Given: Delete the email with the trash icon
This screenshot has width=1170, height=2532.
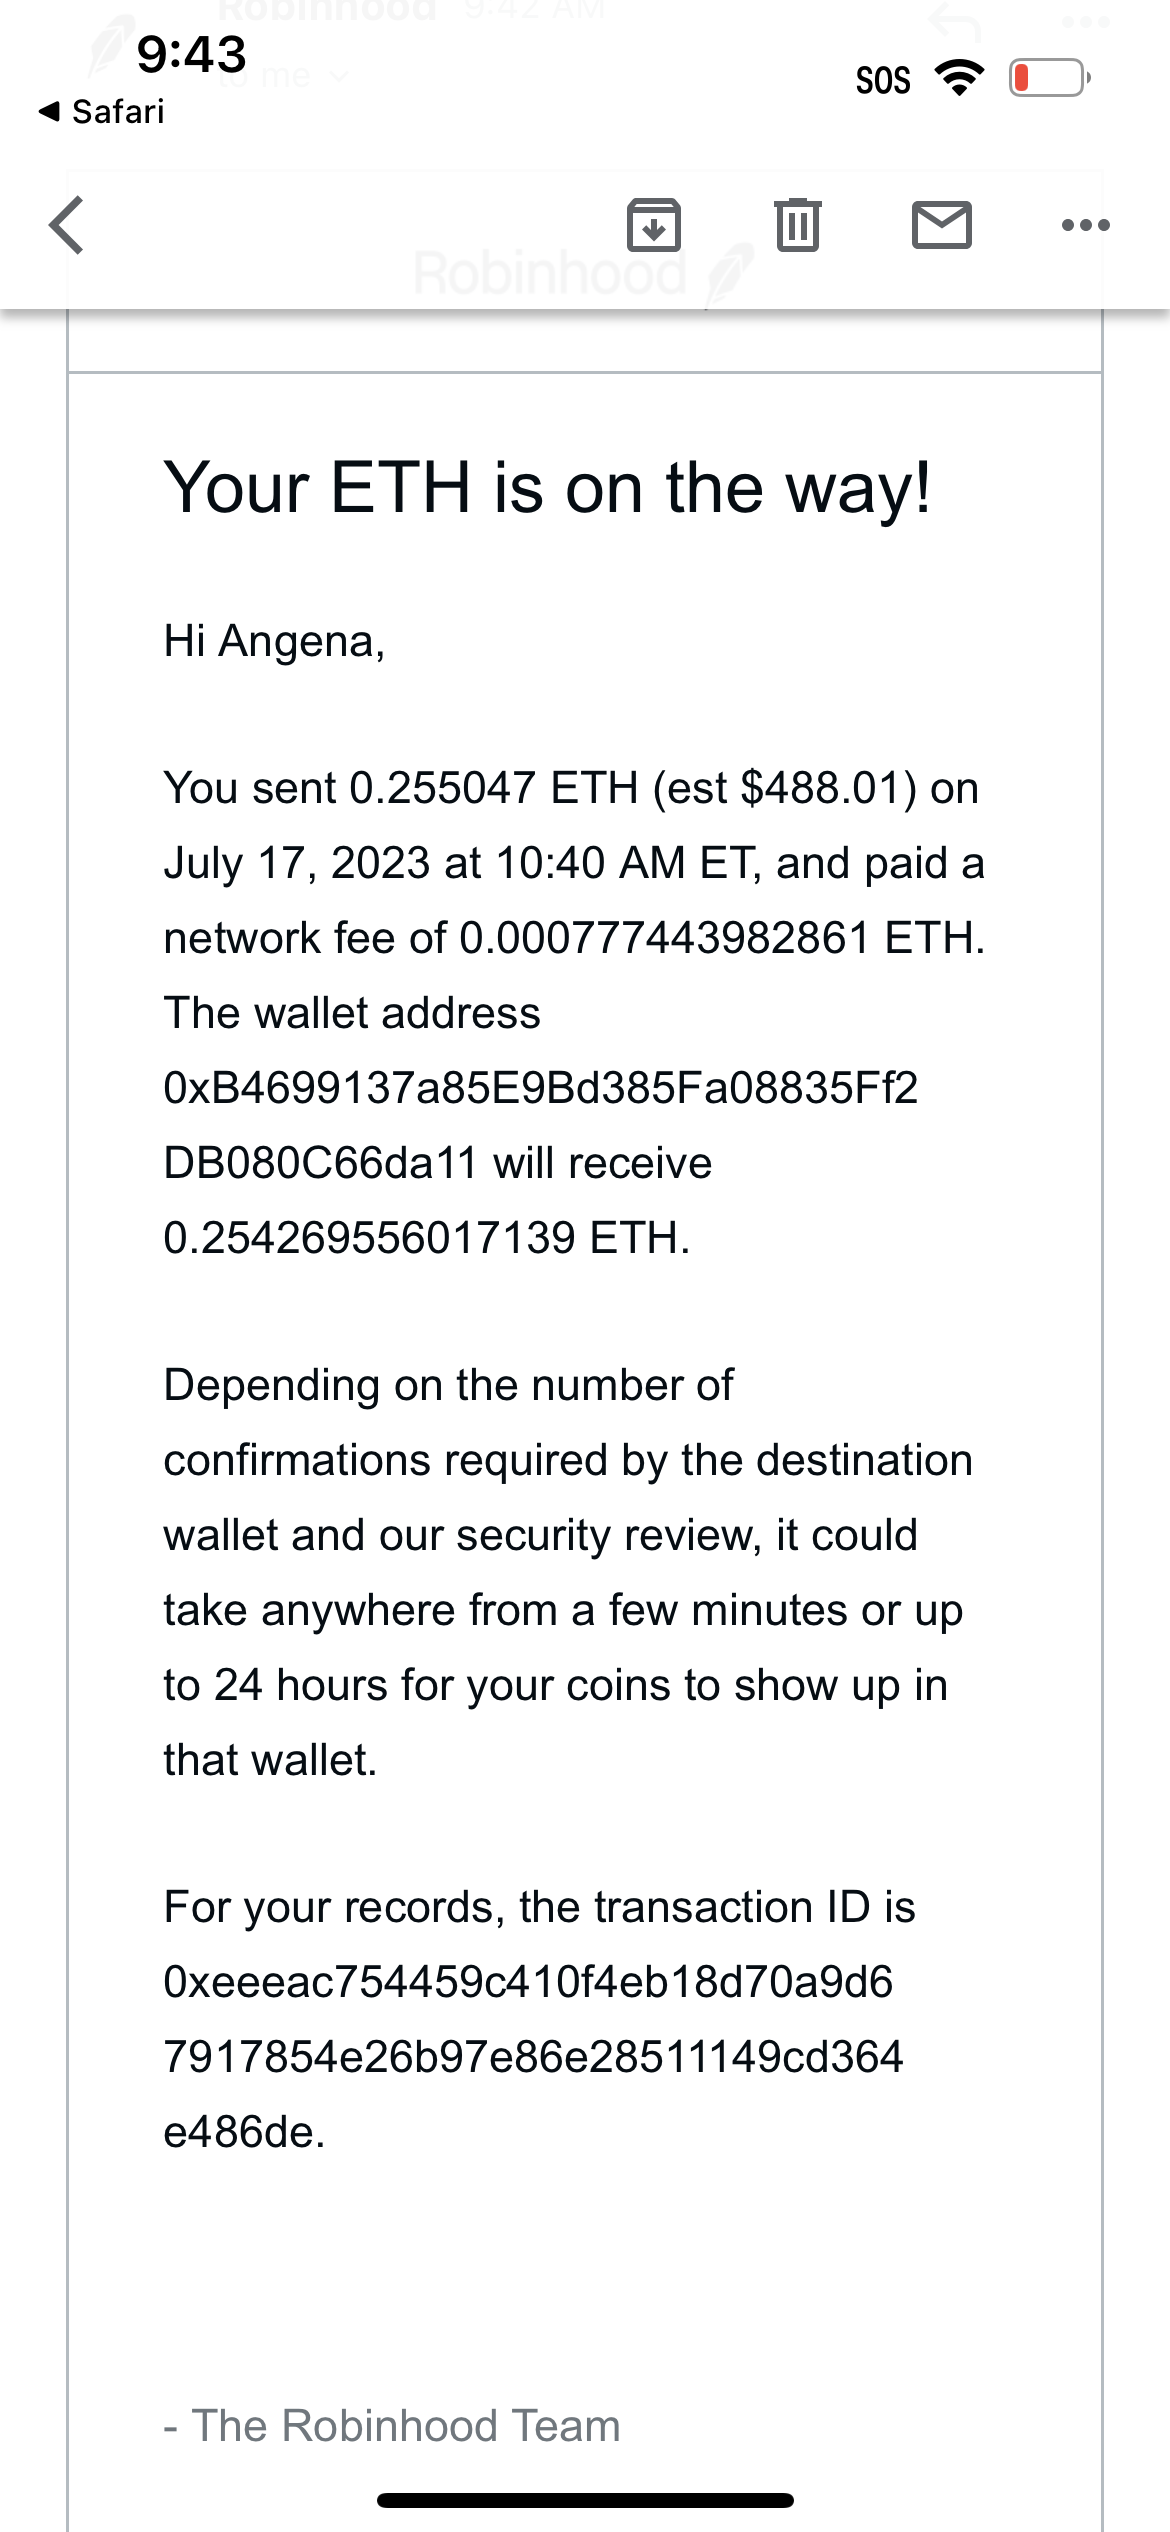Looking at the screenshot, I should tap(798, 224).
